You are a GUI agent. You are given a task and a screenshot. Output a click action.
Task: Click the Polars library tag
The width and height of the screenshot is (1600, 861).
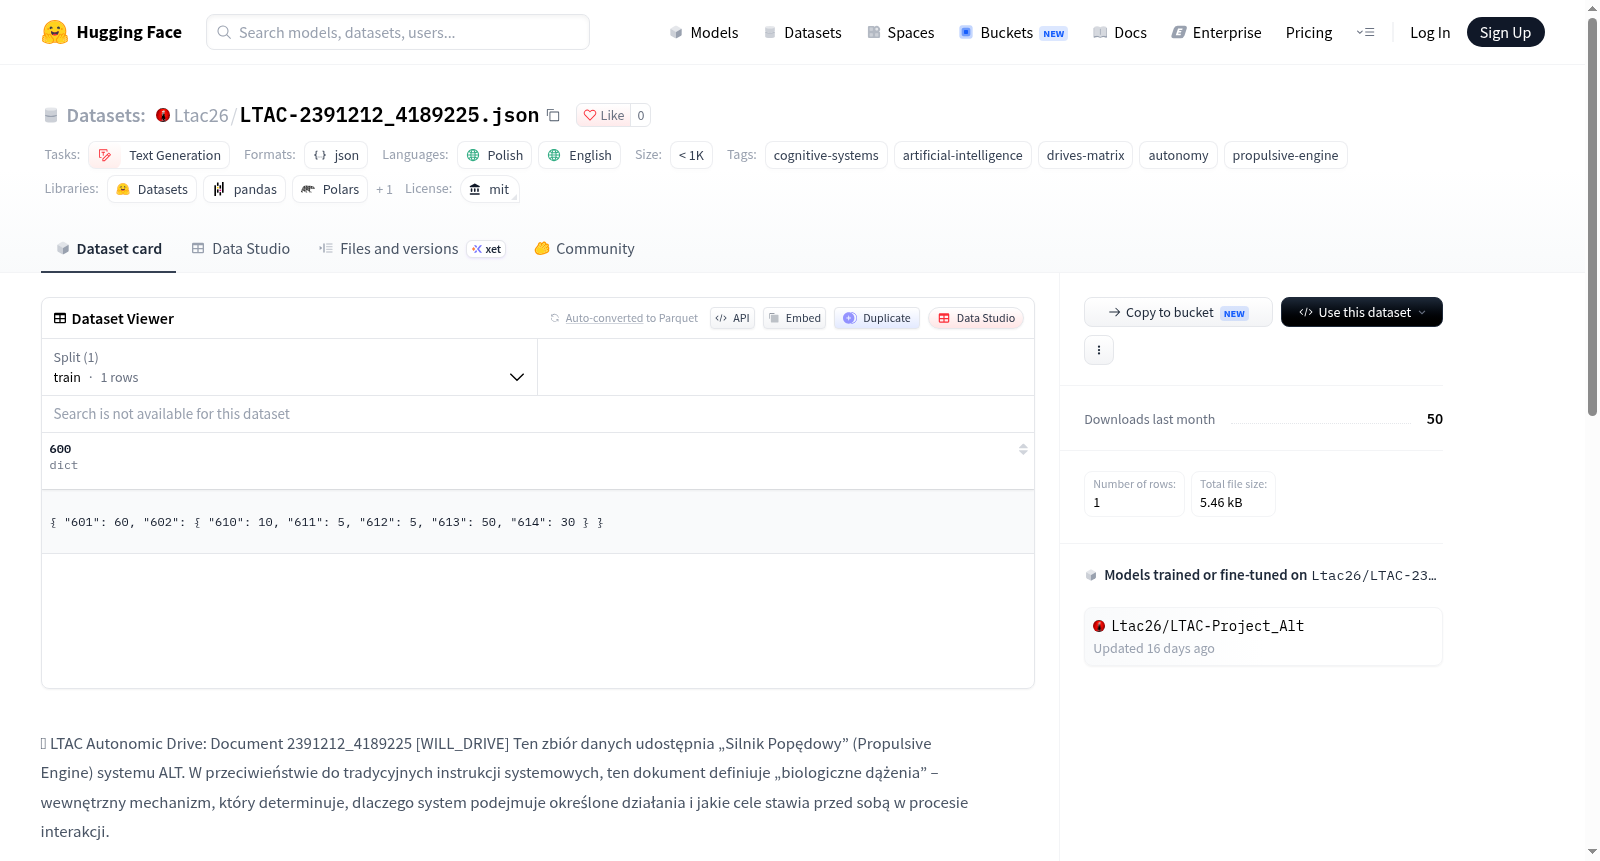[x=330, y=189]
